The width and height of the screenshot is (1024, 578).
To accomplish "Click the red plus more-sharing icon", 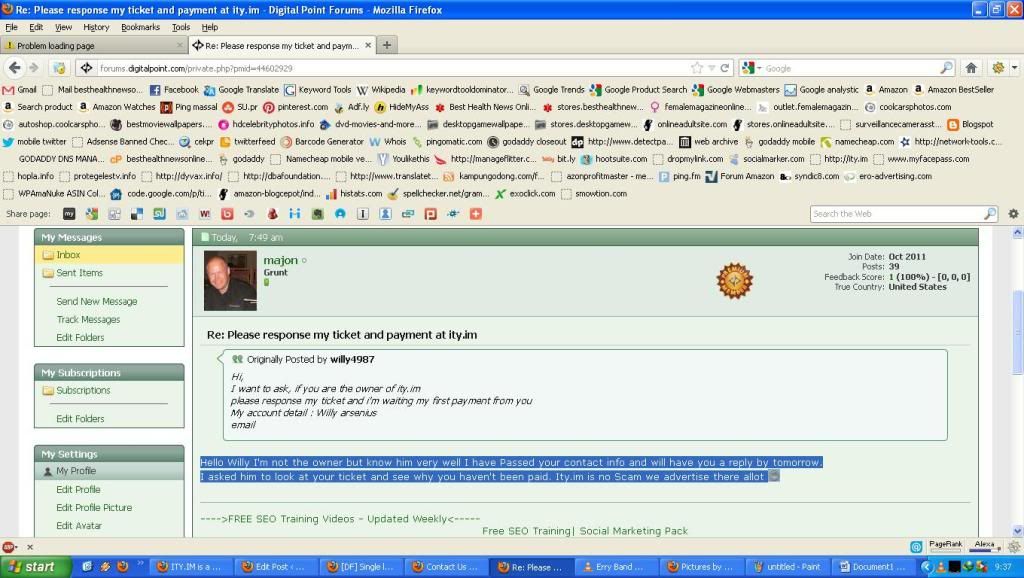I will tap(475, 214).
